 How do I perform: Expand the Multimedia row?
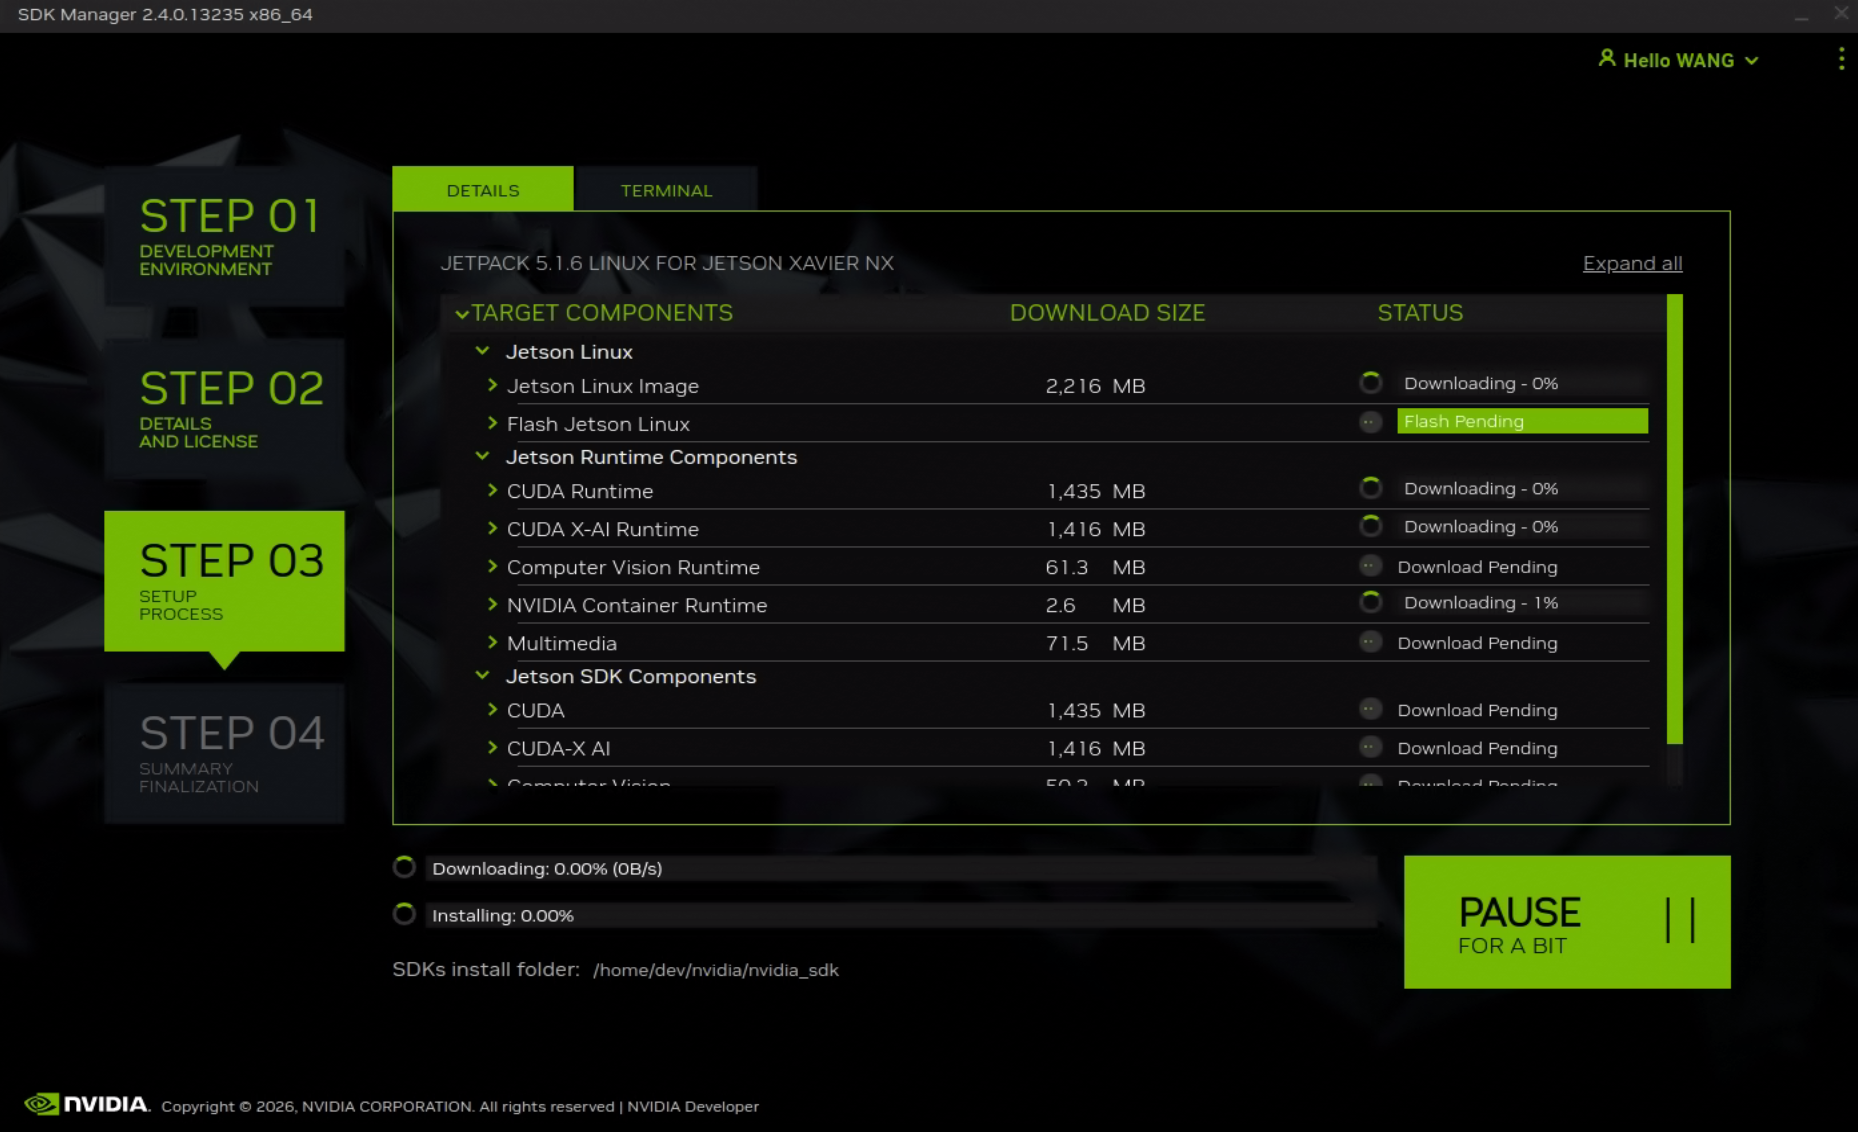(x=492, y=642)
